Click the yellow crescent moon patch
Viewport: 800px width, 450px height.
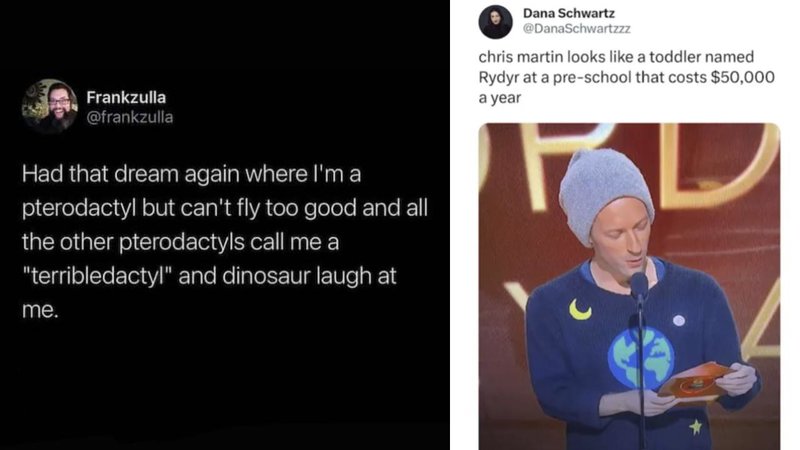[579, 309]
